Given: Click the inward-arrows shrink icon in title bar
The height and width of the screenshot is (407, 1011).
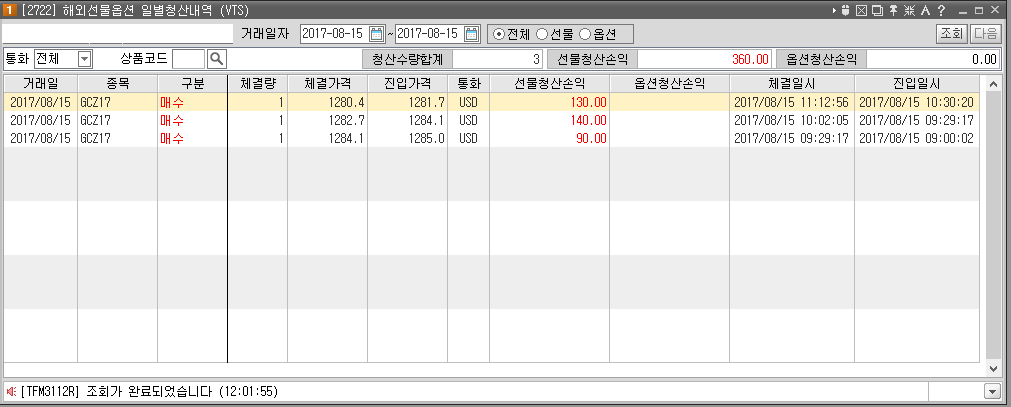Looking at the screenshot, I should point(908,10).
